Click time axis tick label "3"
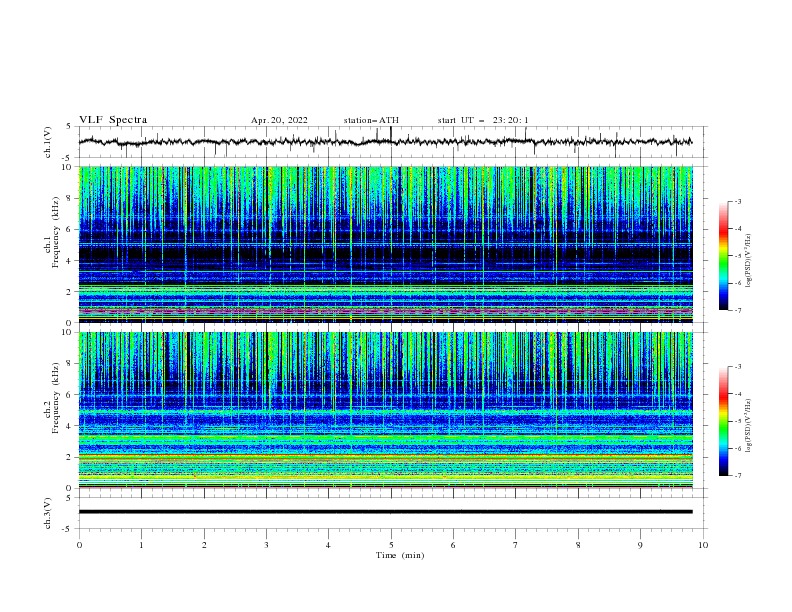The height and width of the screenshot is (612, 792). (x=266, y=545)
